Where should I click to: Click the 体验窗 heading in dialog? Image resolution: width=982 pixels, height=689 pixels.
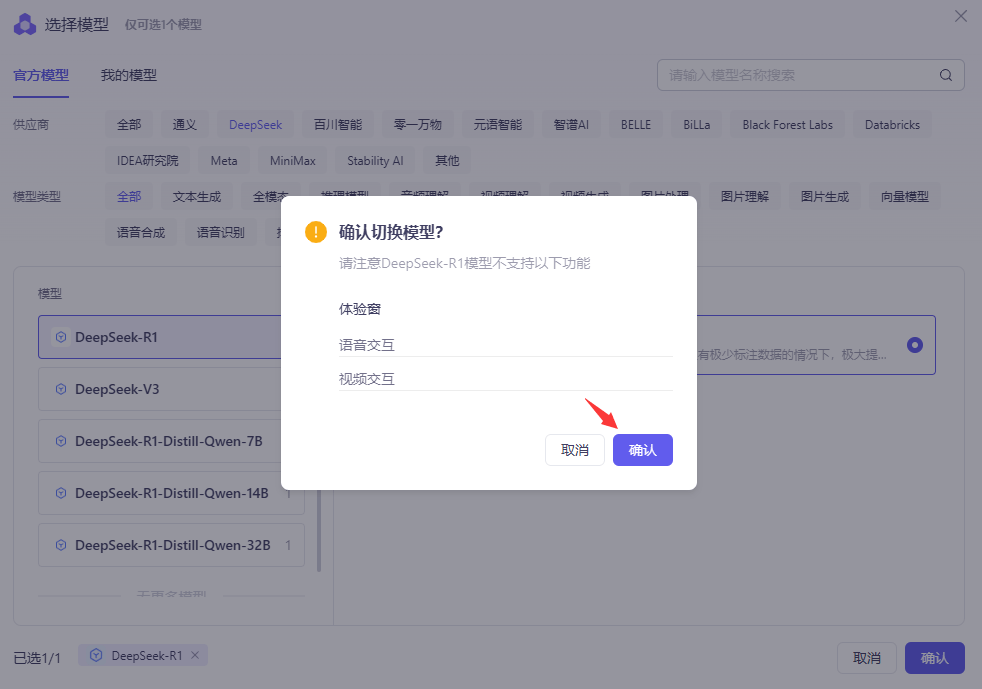click(x=360, y=309)
